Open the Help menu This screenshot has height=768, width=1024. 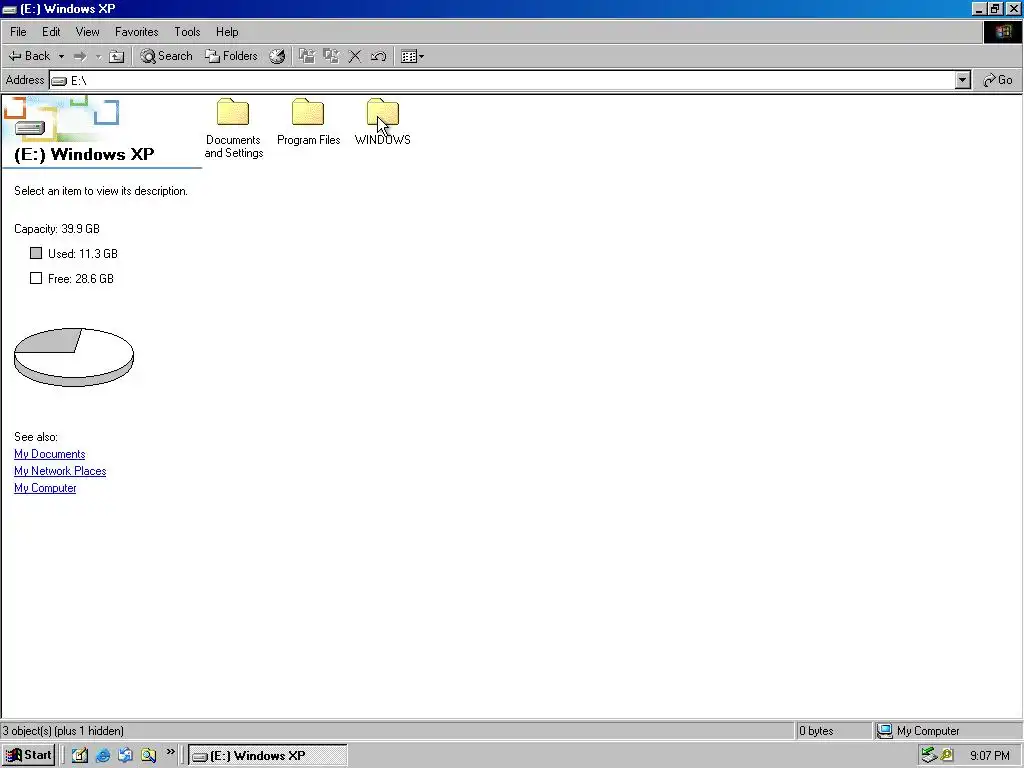pos(227,31)
